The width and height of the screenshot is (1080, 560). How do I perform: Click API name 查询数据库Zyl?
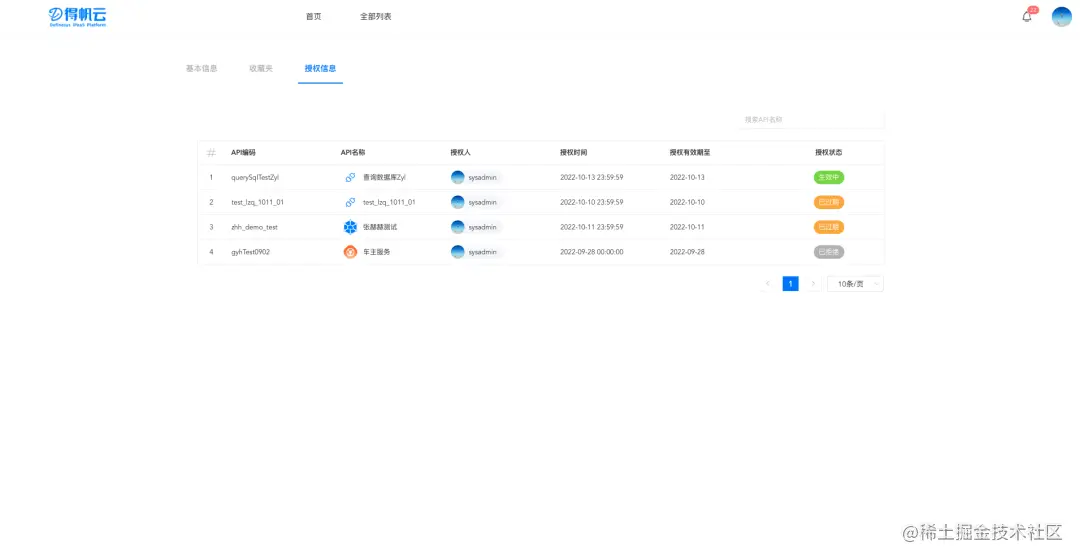(384, 177)
